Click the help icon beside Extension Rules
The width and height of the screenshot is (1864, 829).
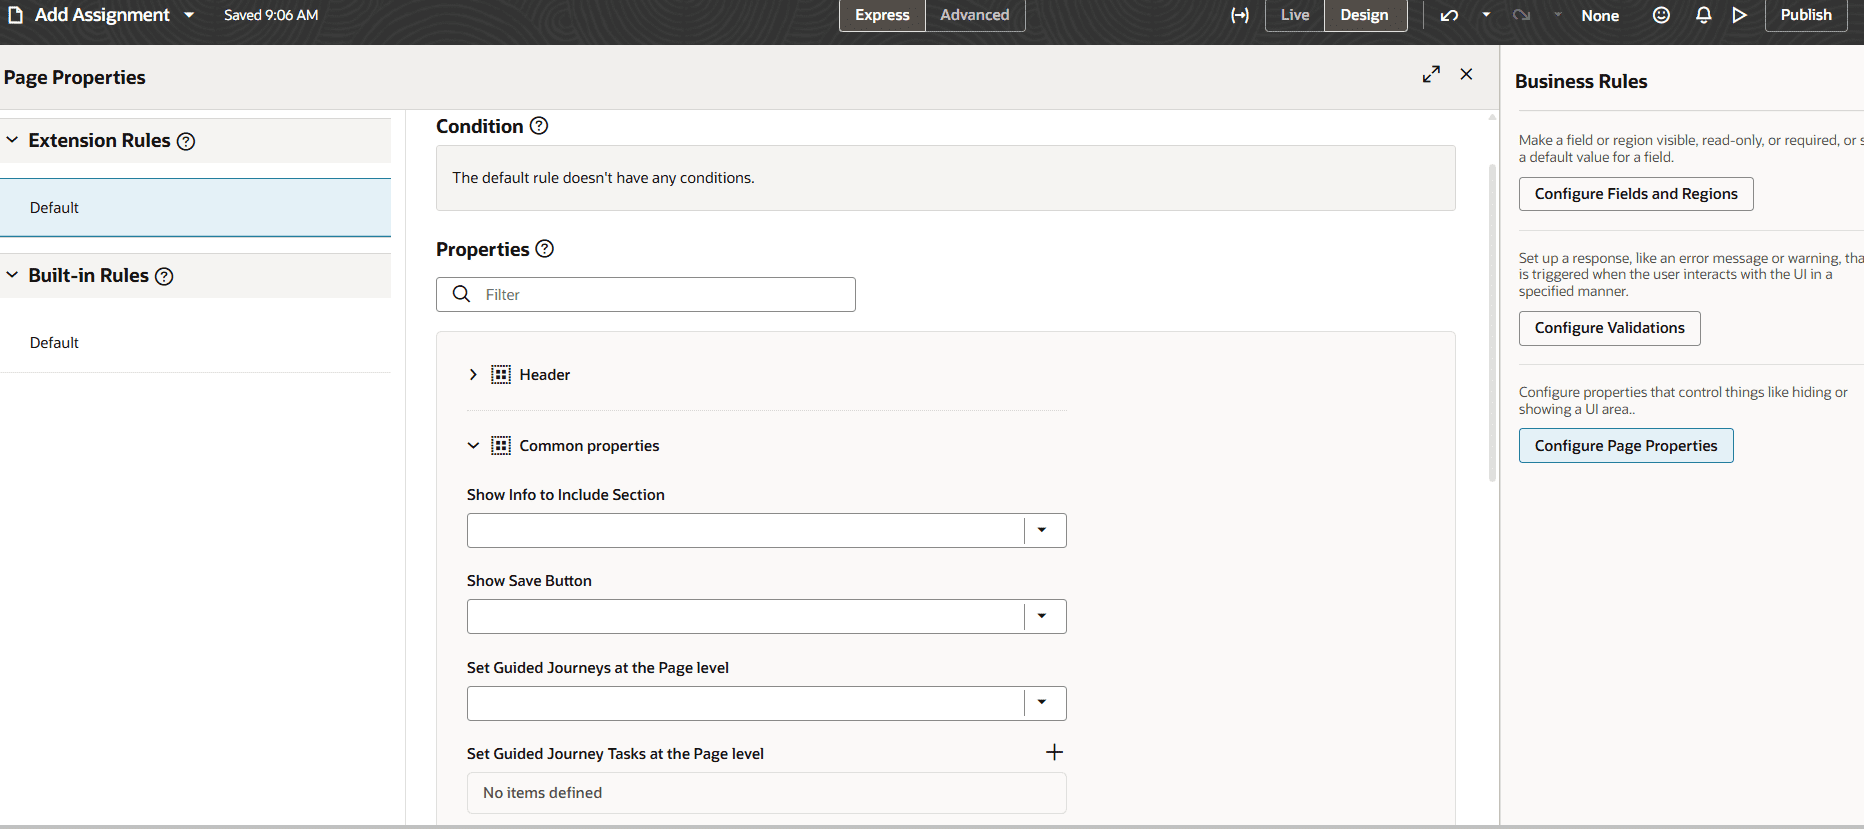click(186, 142)
